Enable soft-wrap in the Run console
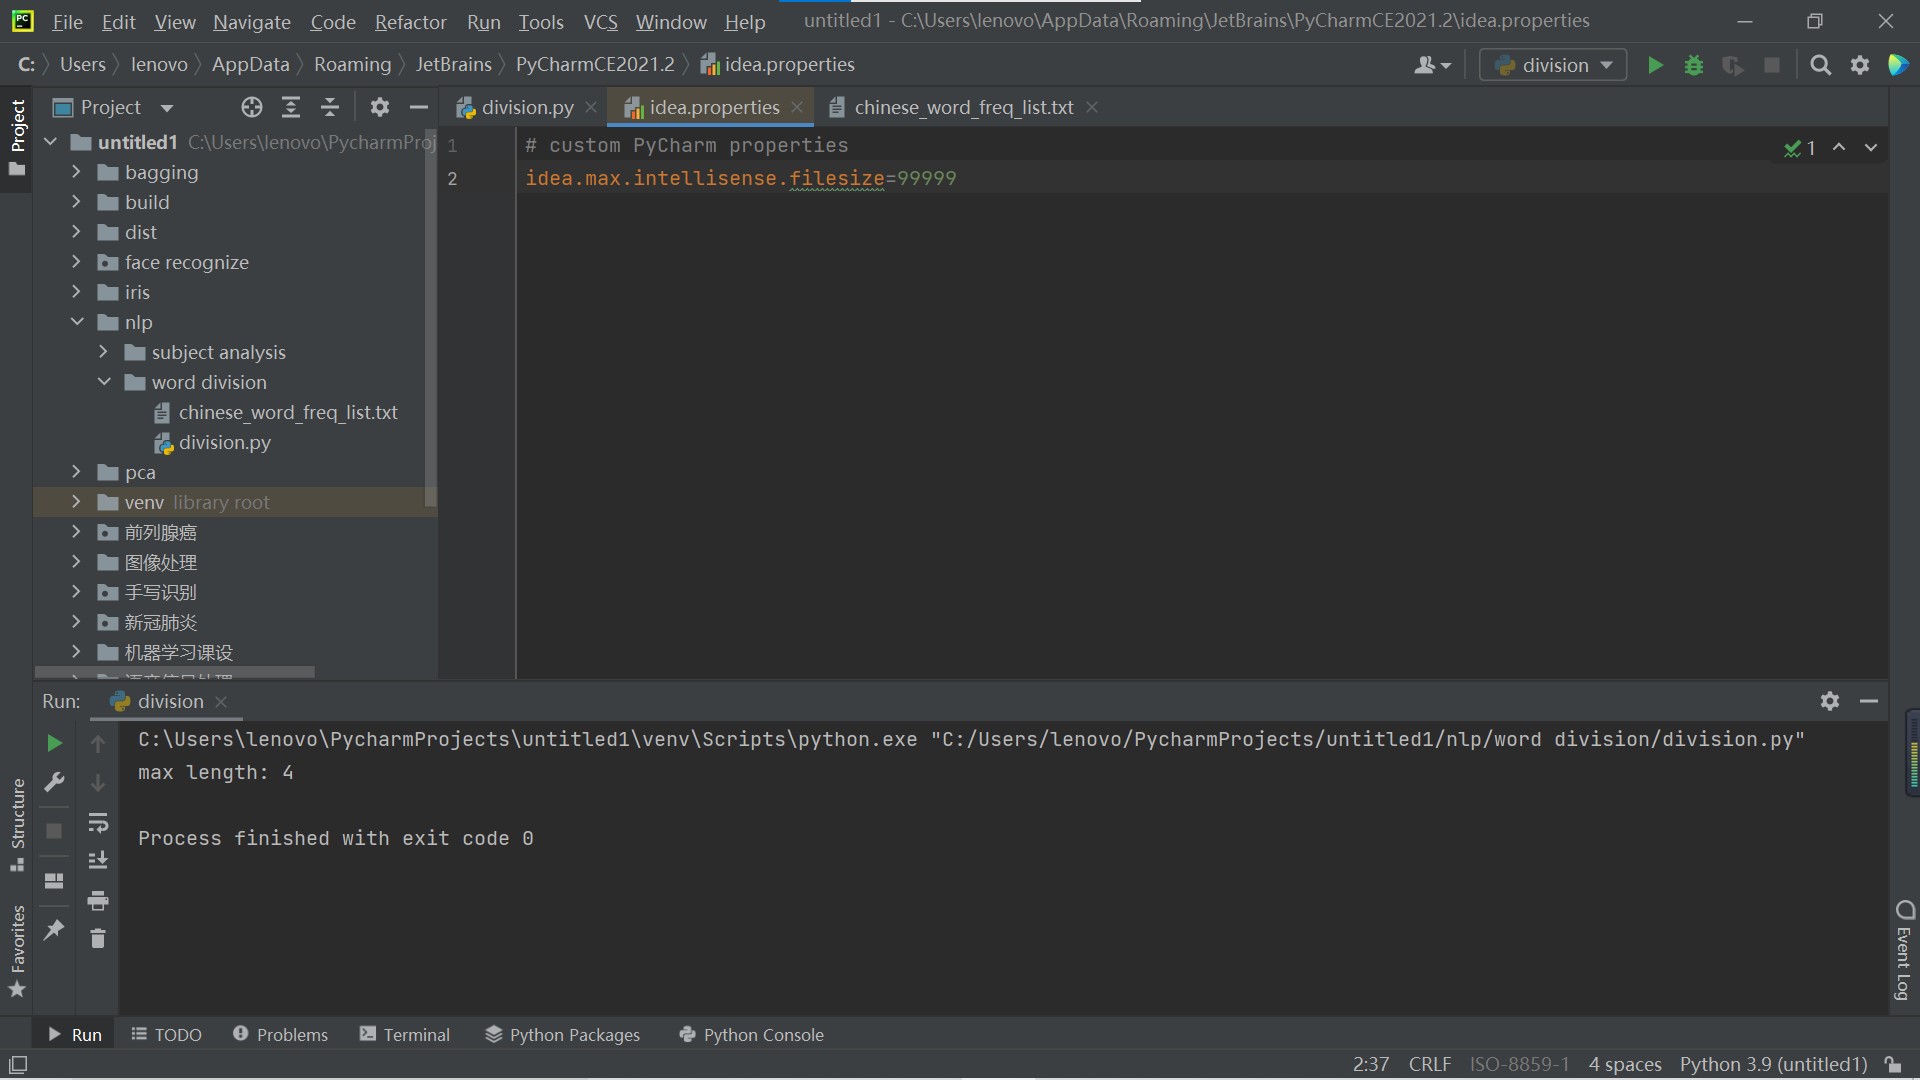The height and width of the screenshot is (1080, 1920). [x=98, y=823]
